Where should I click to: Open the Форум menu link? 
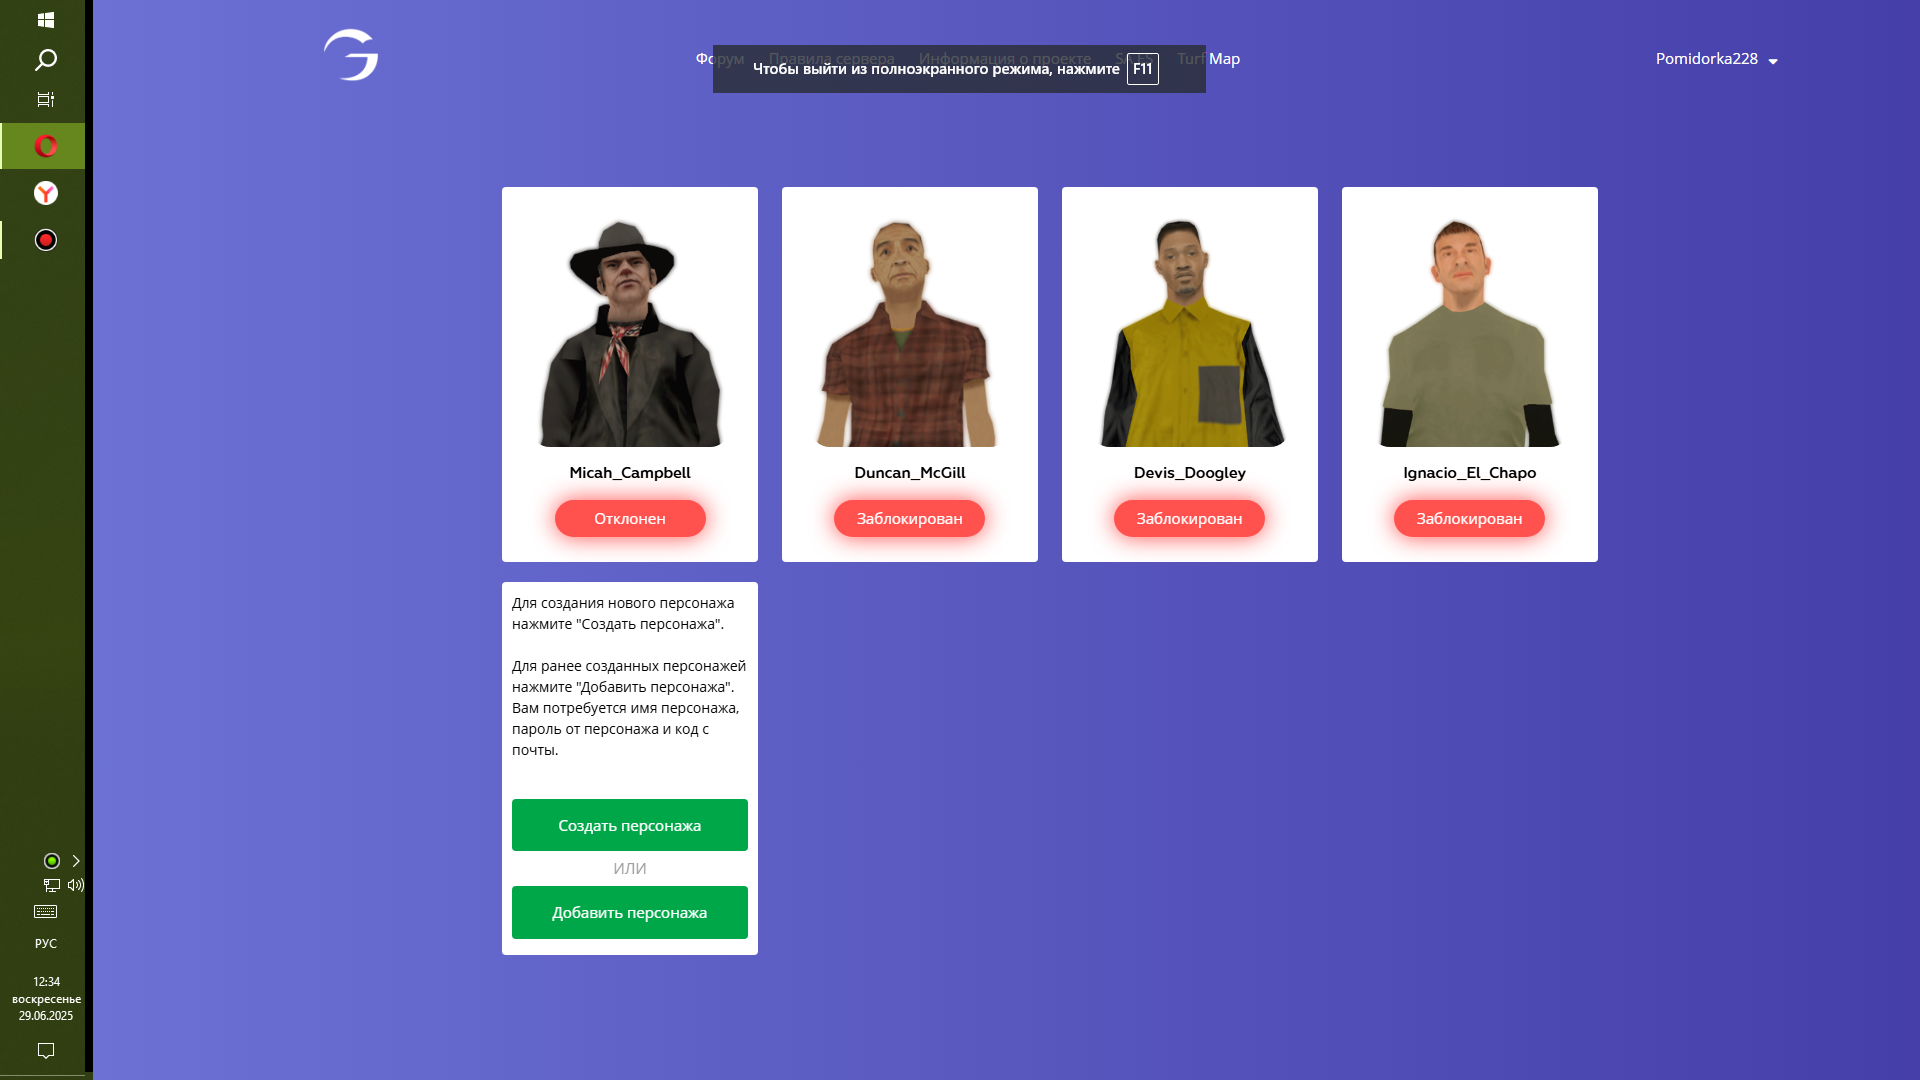(x=705, y=59)
